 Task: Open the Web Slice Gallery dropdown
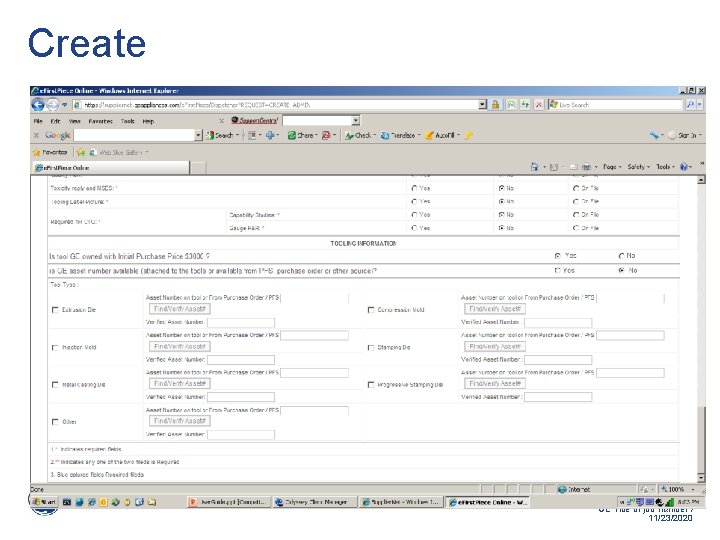146,152
